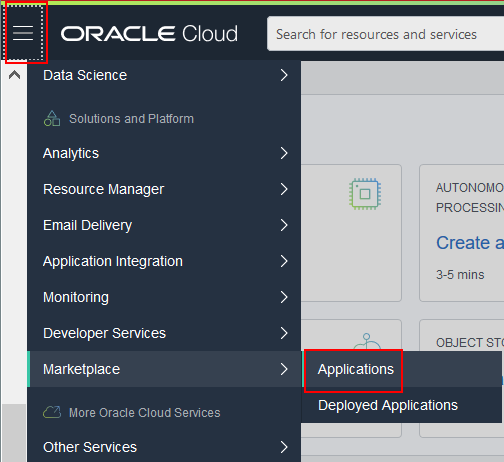
Task: Click the green chip compute icon card
Action: 365,194
